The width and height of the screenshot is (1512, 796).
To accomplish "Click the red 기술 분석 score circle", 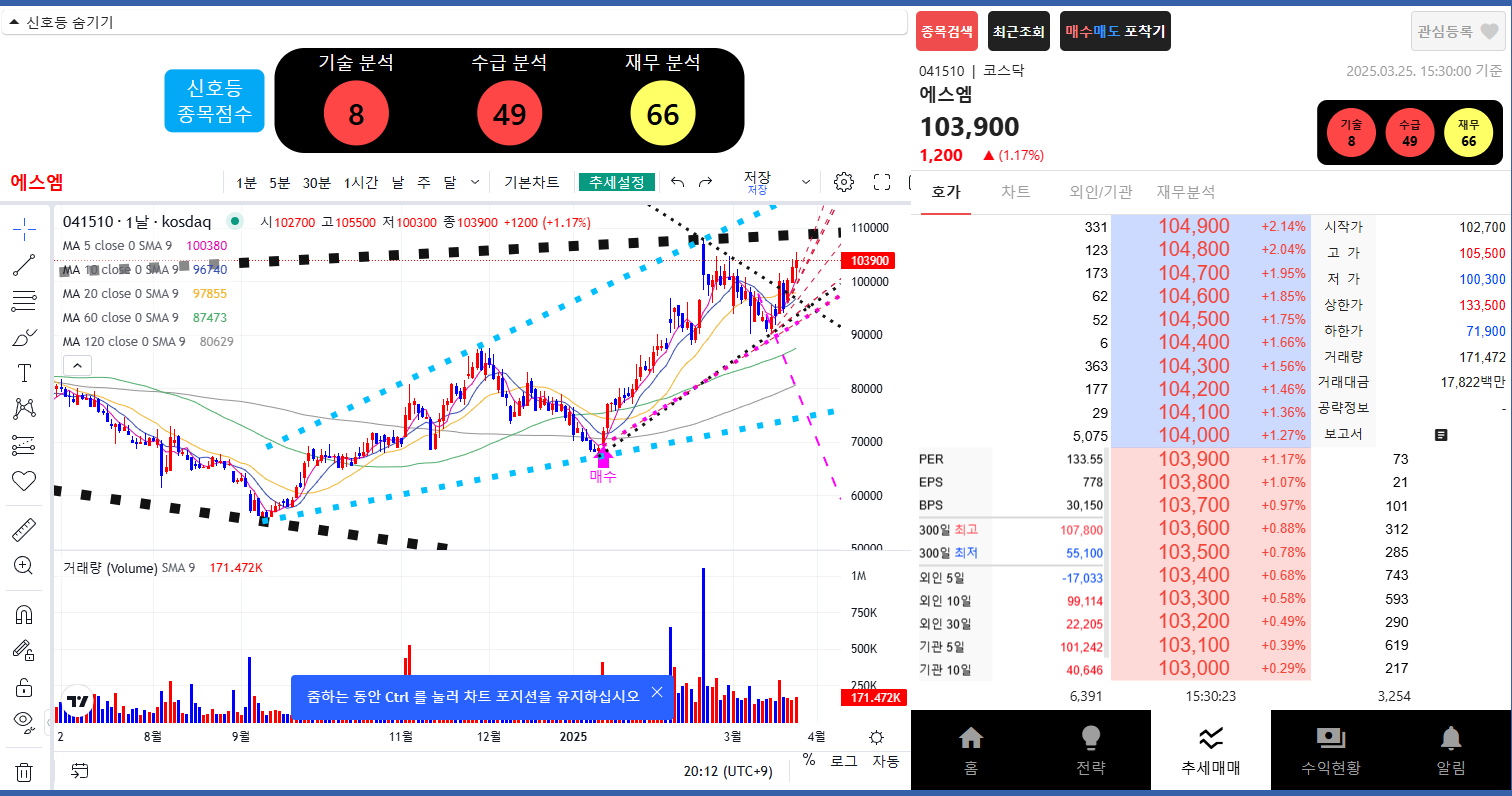I will [x=356, y=113].
